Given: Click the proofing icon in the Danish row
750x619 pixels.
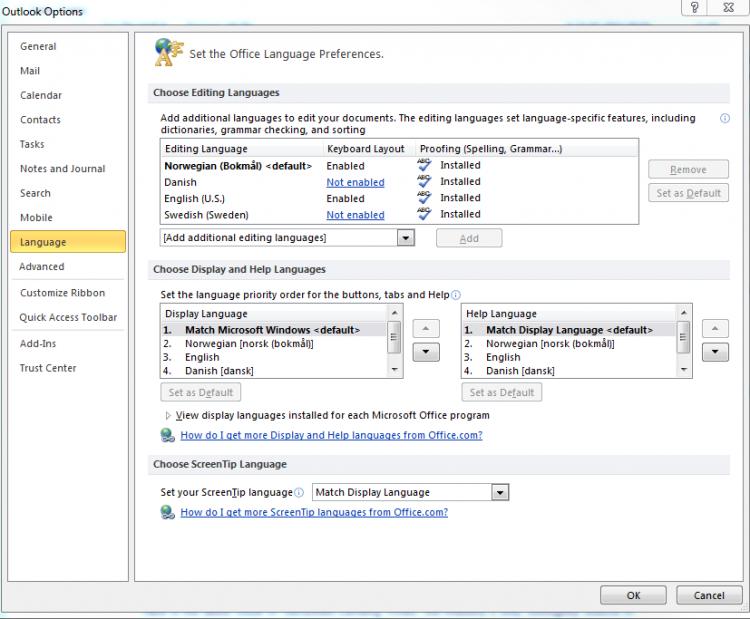Looking at the screenshot, I should [425, 182].
